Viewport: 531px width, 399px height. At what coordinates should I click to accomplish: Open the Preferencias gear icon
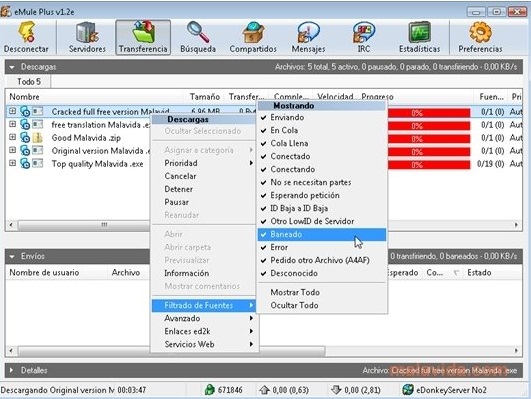[480, 32]
